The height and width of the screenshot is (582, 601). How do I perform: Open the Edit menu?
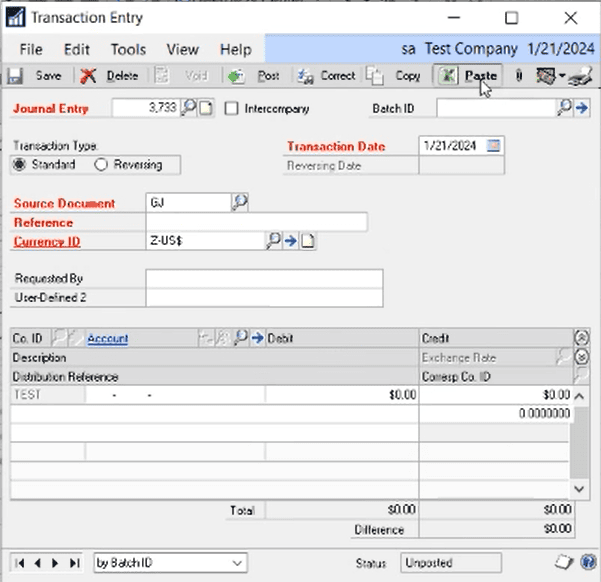pyautogui.click(x=76, y=49)
